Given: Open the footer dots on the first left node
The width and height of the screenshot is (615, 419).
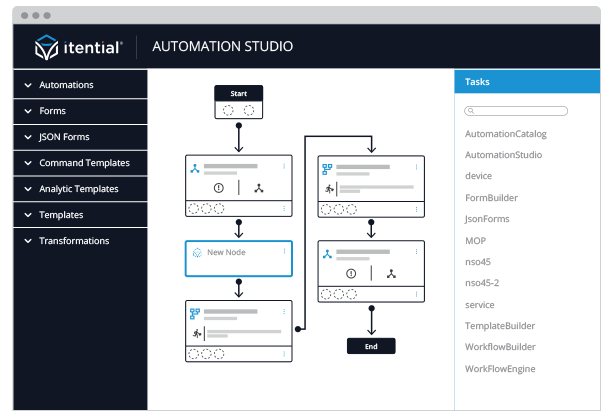Looking at the screenshot, I should point(284,209).
